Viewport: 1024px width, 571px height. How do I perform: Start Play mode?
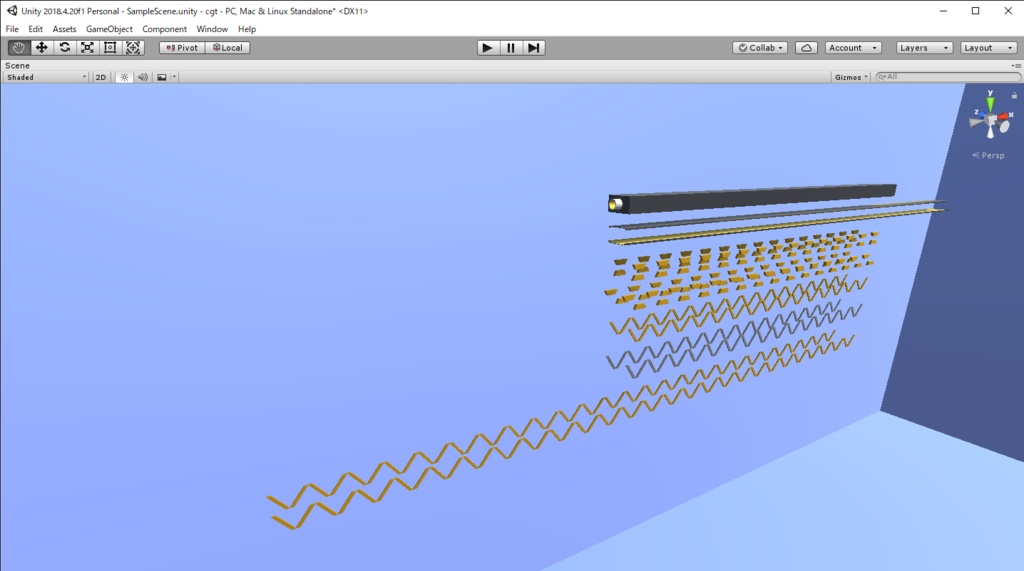tap(487, 48)
